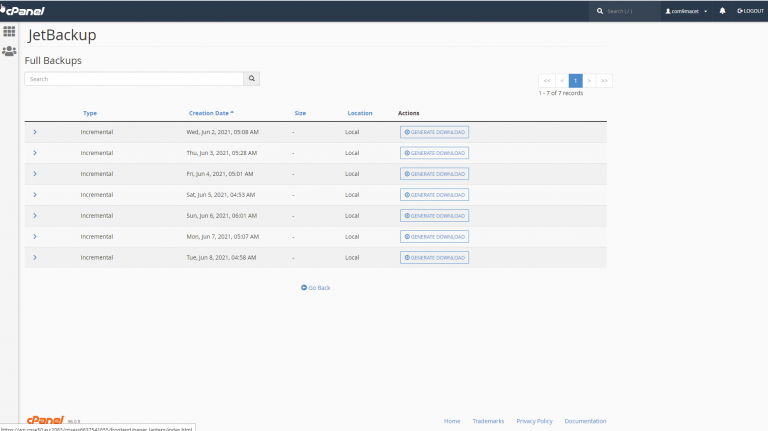Open the user account dropdown
The width and height of the screenshot is (768, 431).
click(686, 11)
